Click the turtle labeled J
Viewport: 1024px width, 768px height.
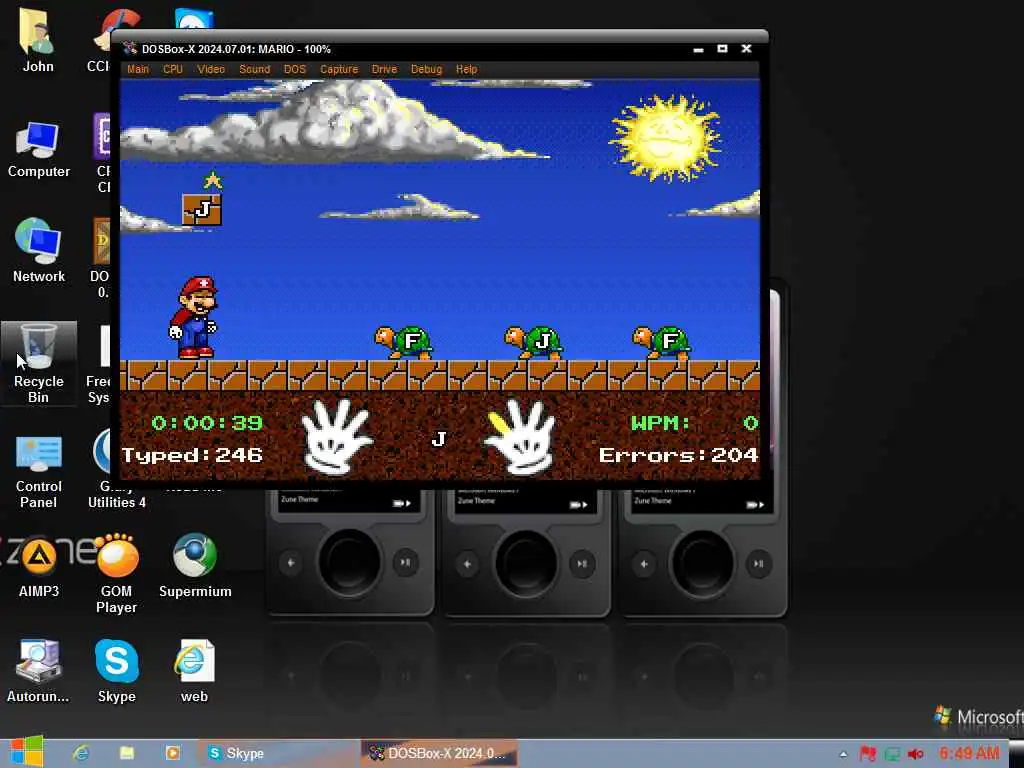click(x=534, y=342)
